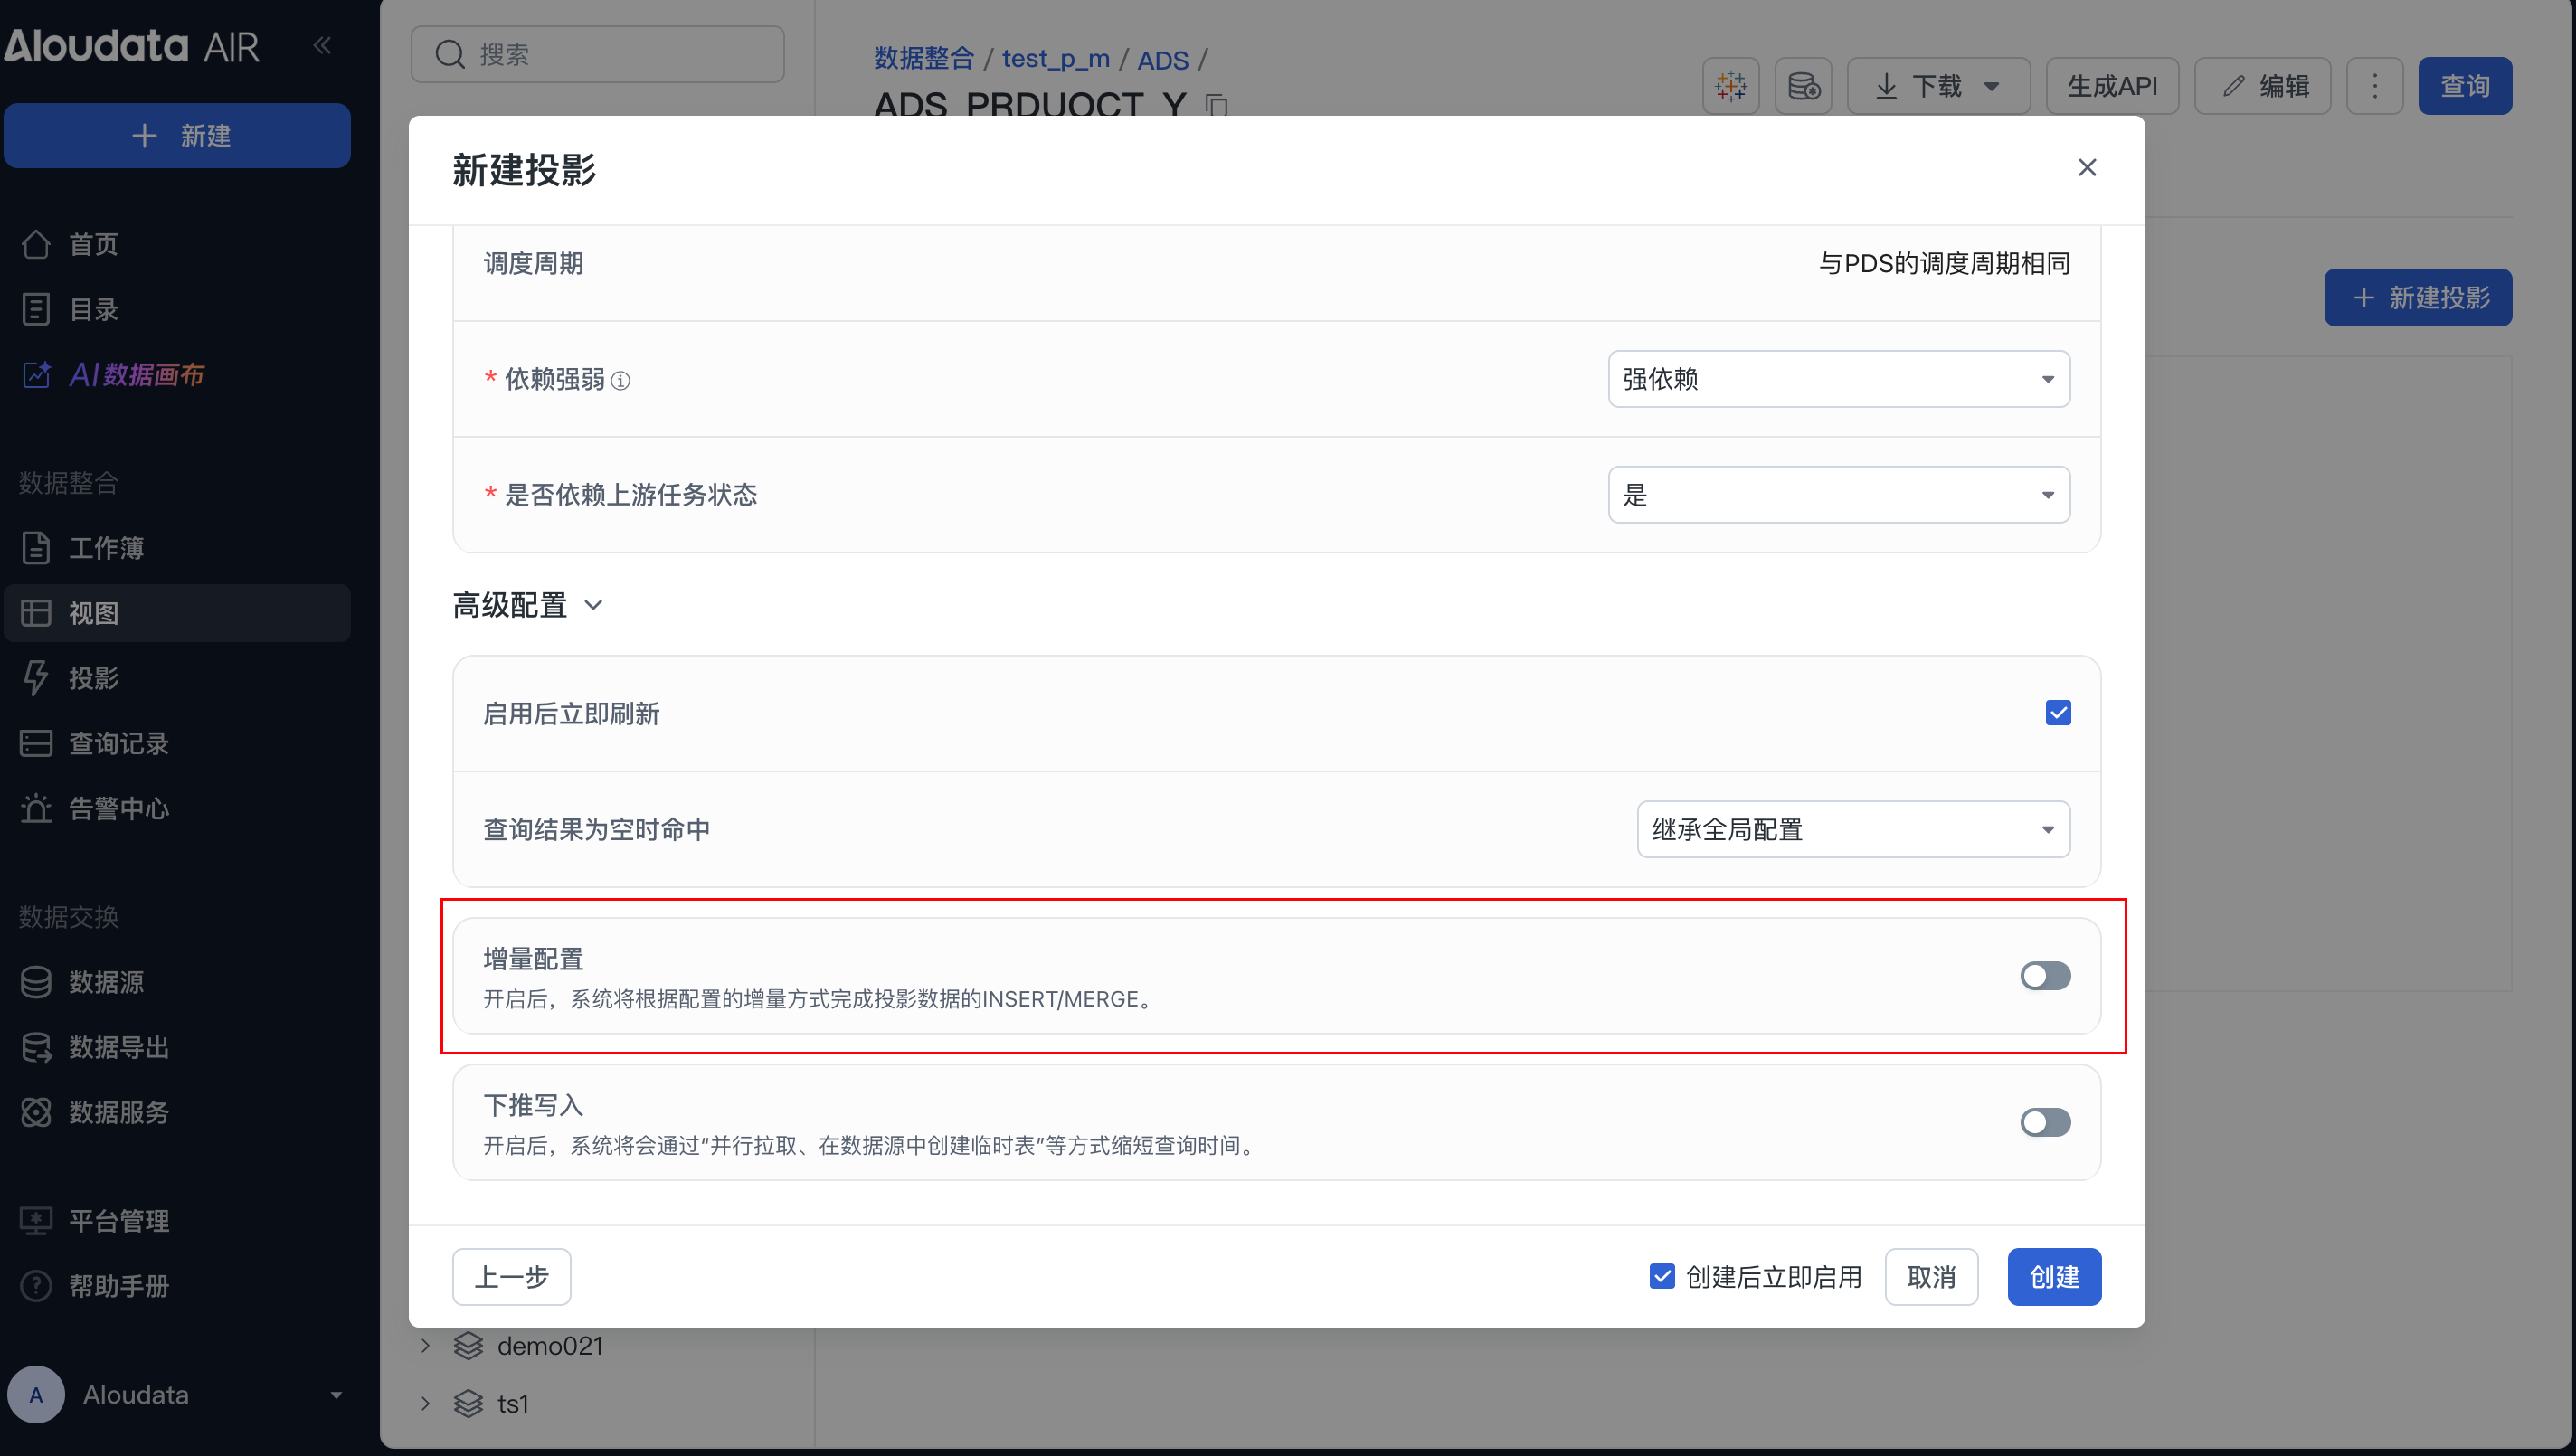Click the search magnifier icon
Image resolution: width=2576 pixels, height=1456 pixels.
coord(450,54)
